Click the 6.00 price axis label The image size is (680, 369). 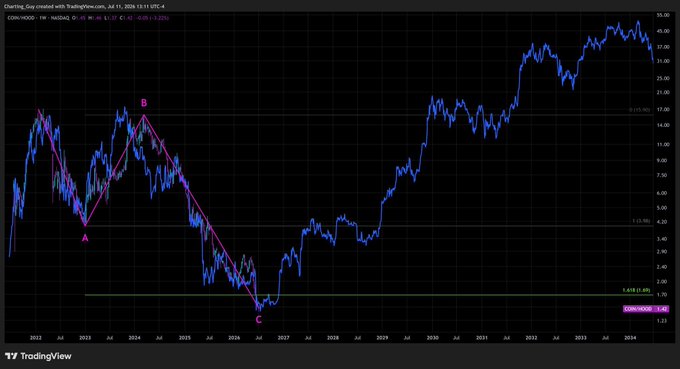point(662,193)
